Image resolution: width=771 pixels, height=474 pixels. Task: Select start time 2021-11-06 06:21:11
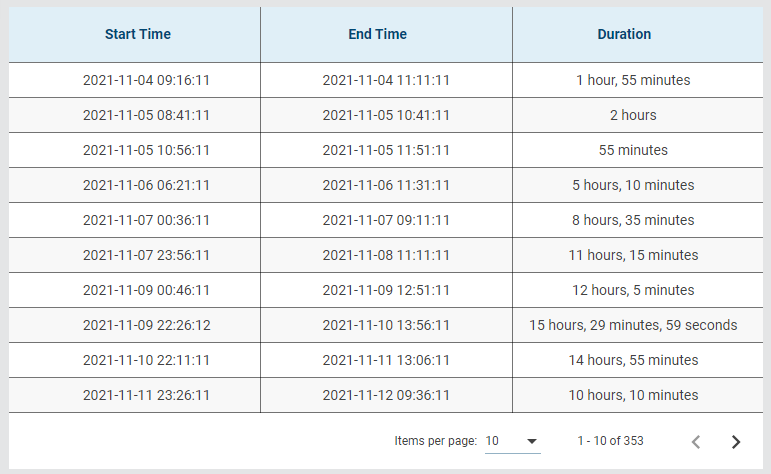(146, 185)
